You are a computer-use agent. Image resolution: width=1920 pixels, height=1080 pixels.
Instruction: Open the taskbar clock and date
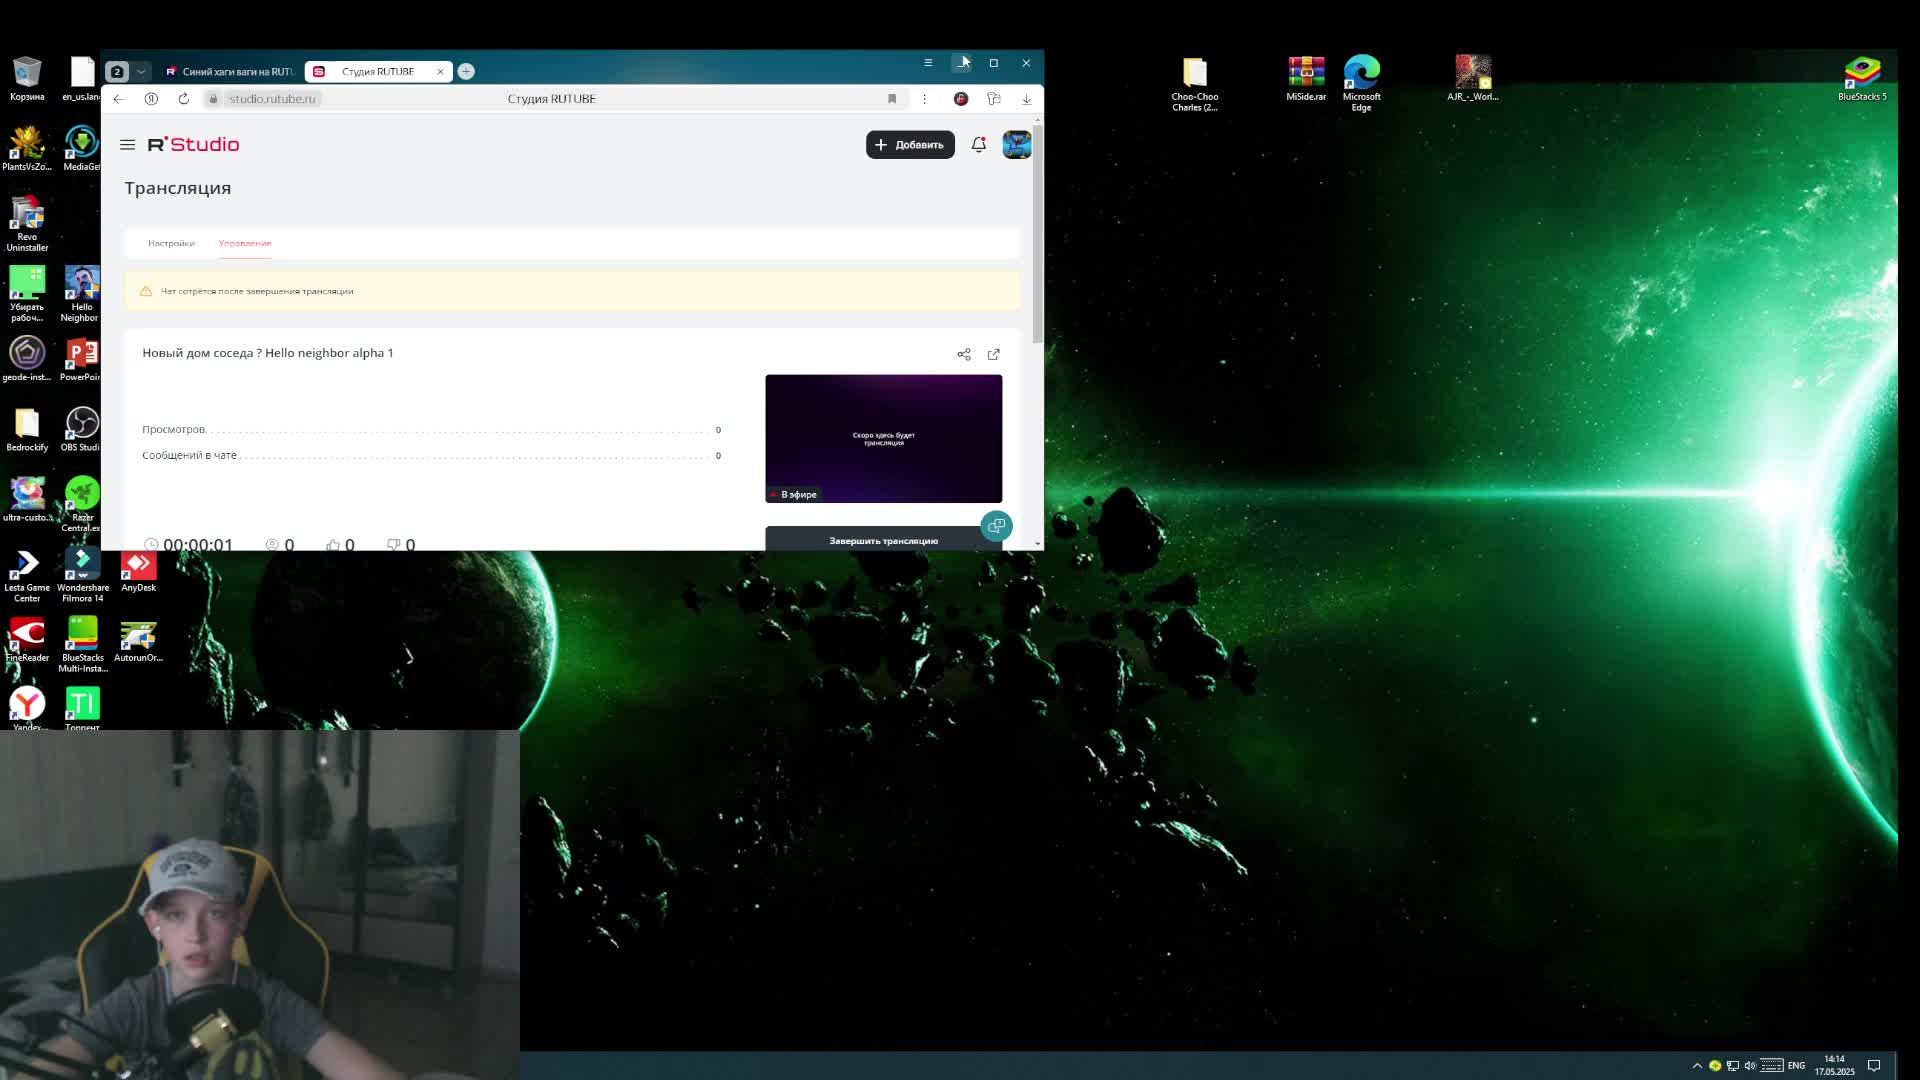(x=1834, y=1065)
